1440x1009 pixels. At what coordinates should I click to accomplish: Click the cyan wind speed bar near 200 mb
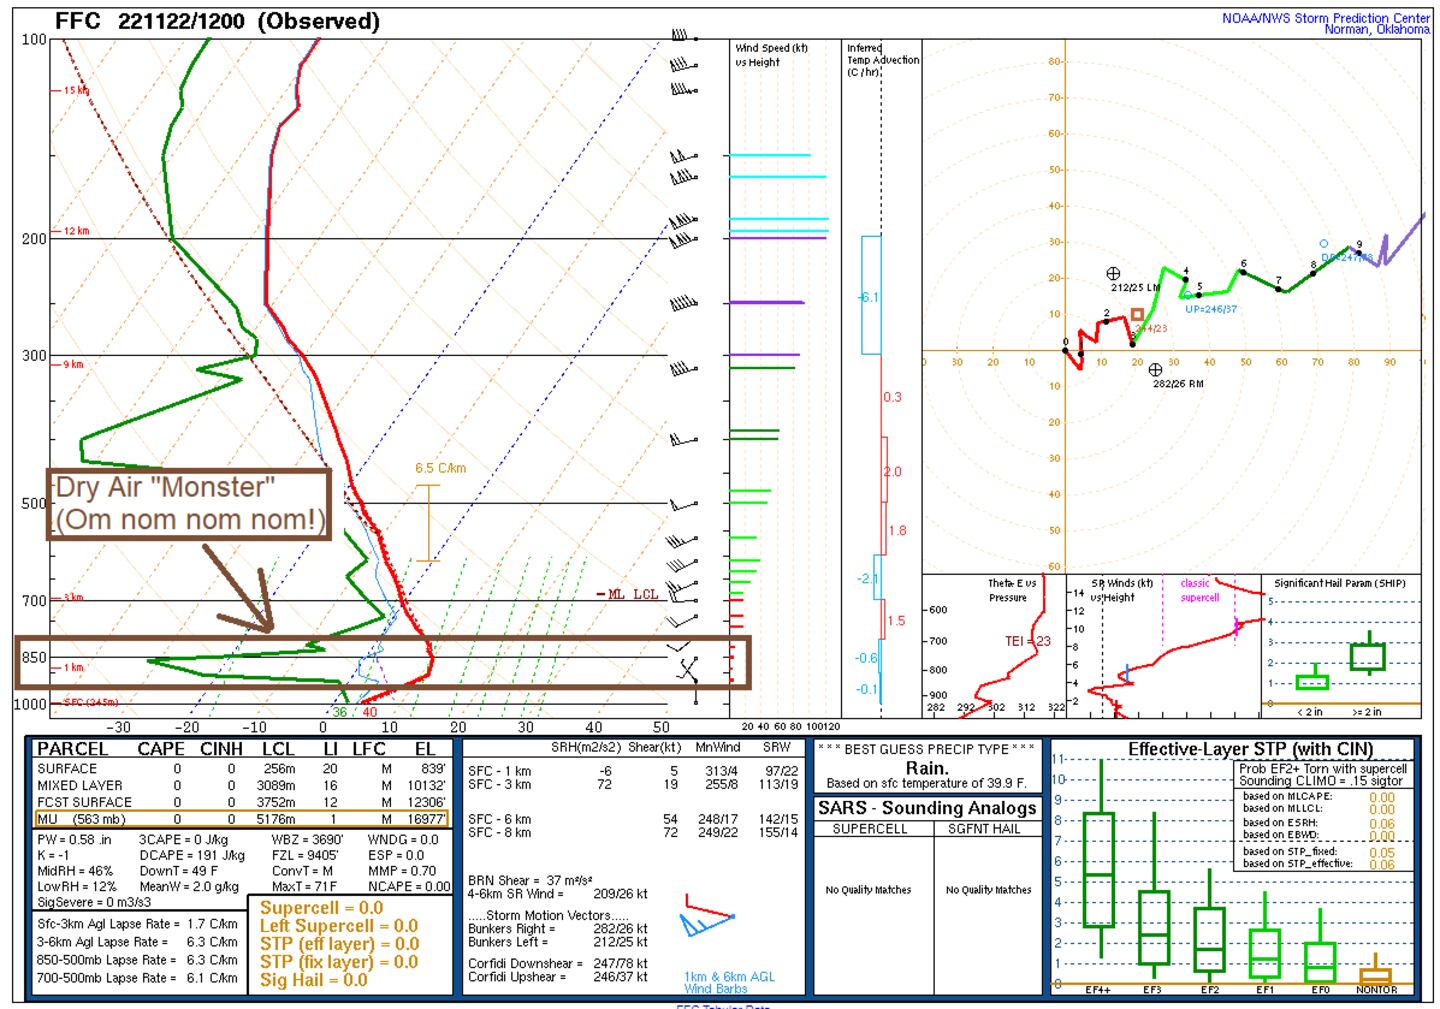coord(778,219)
